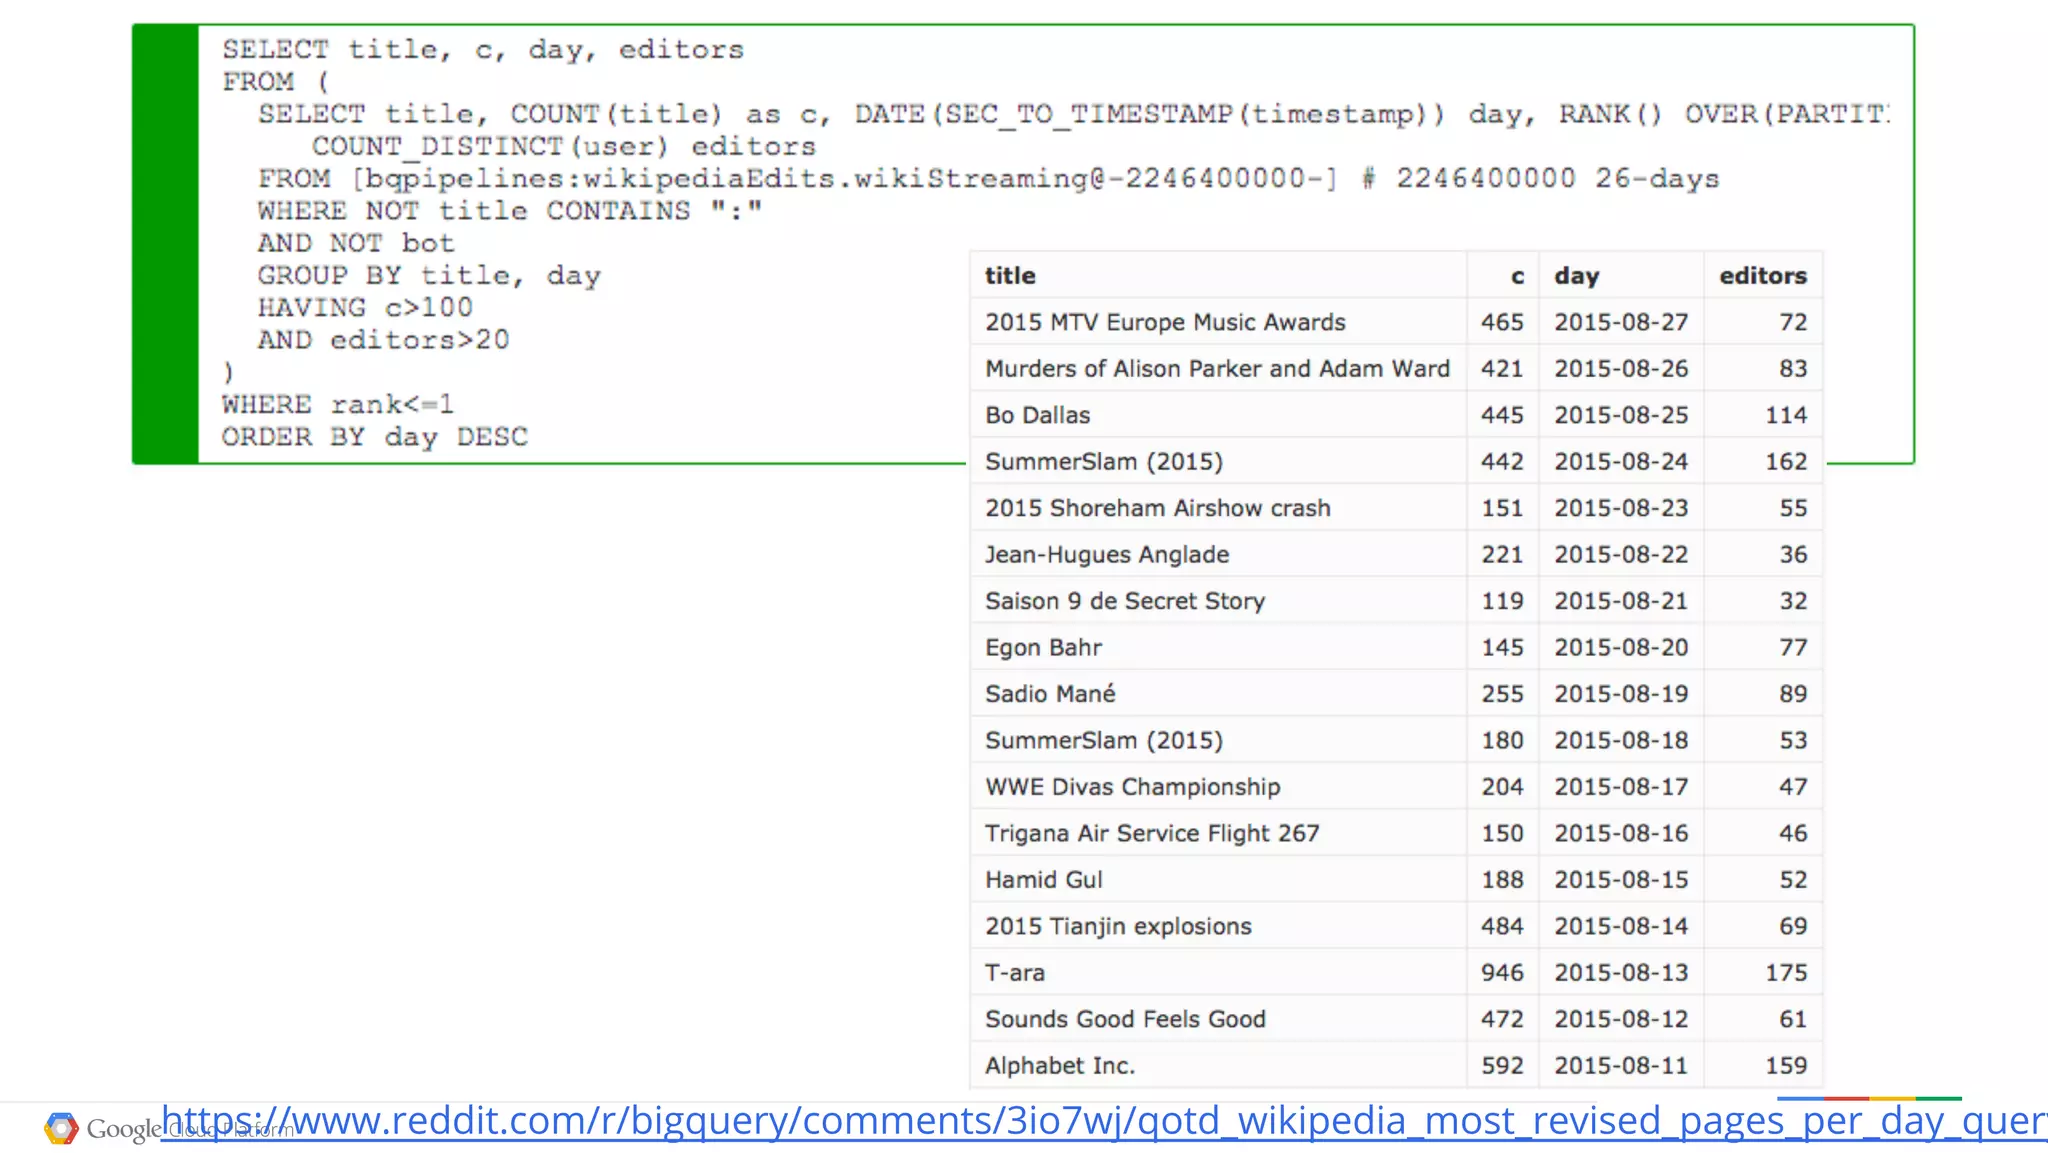
Task: Click the count value 946 for T-ara
Action: pos(1502,973)
